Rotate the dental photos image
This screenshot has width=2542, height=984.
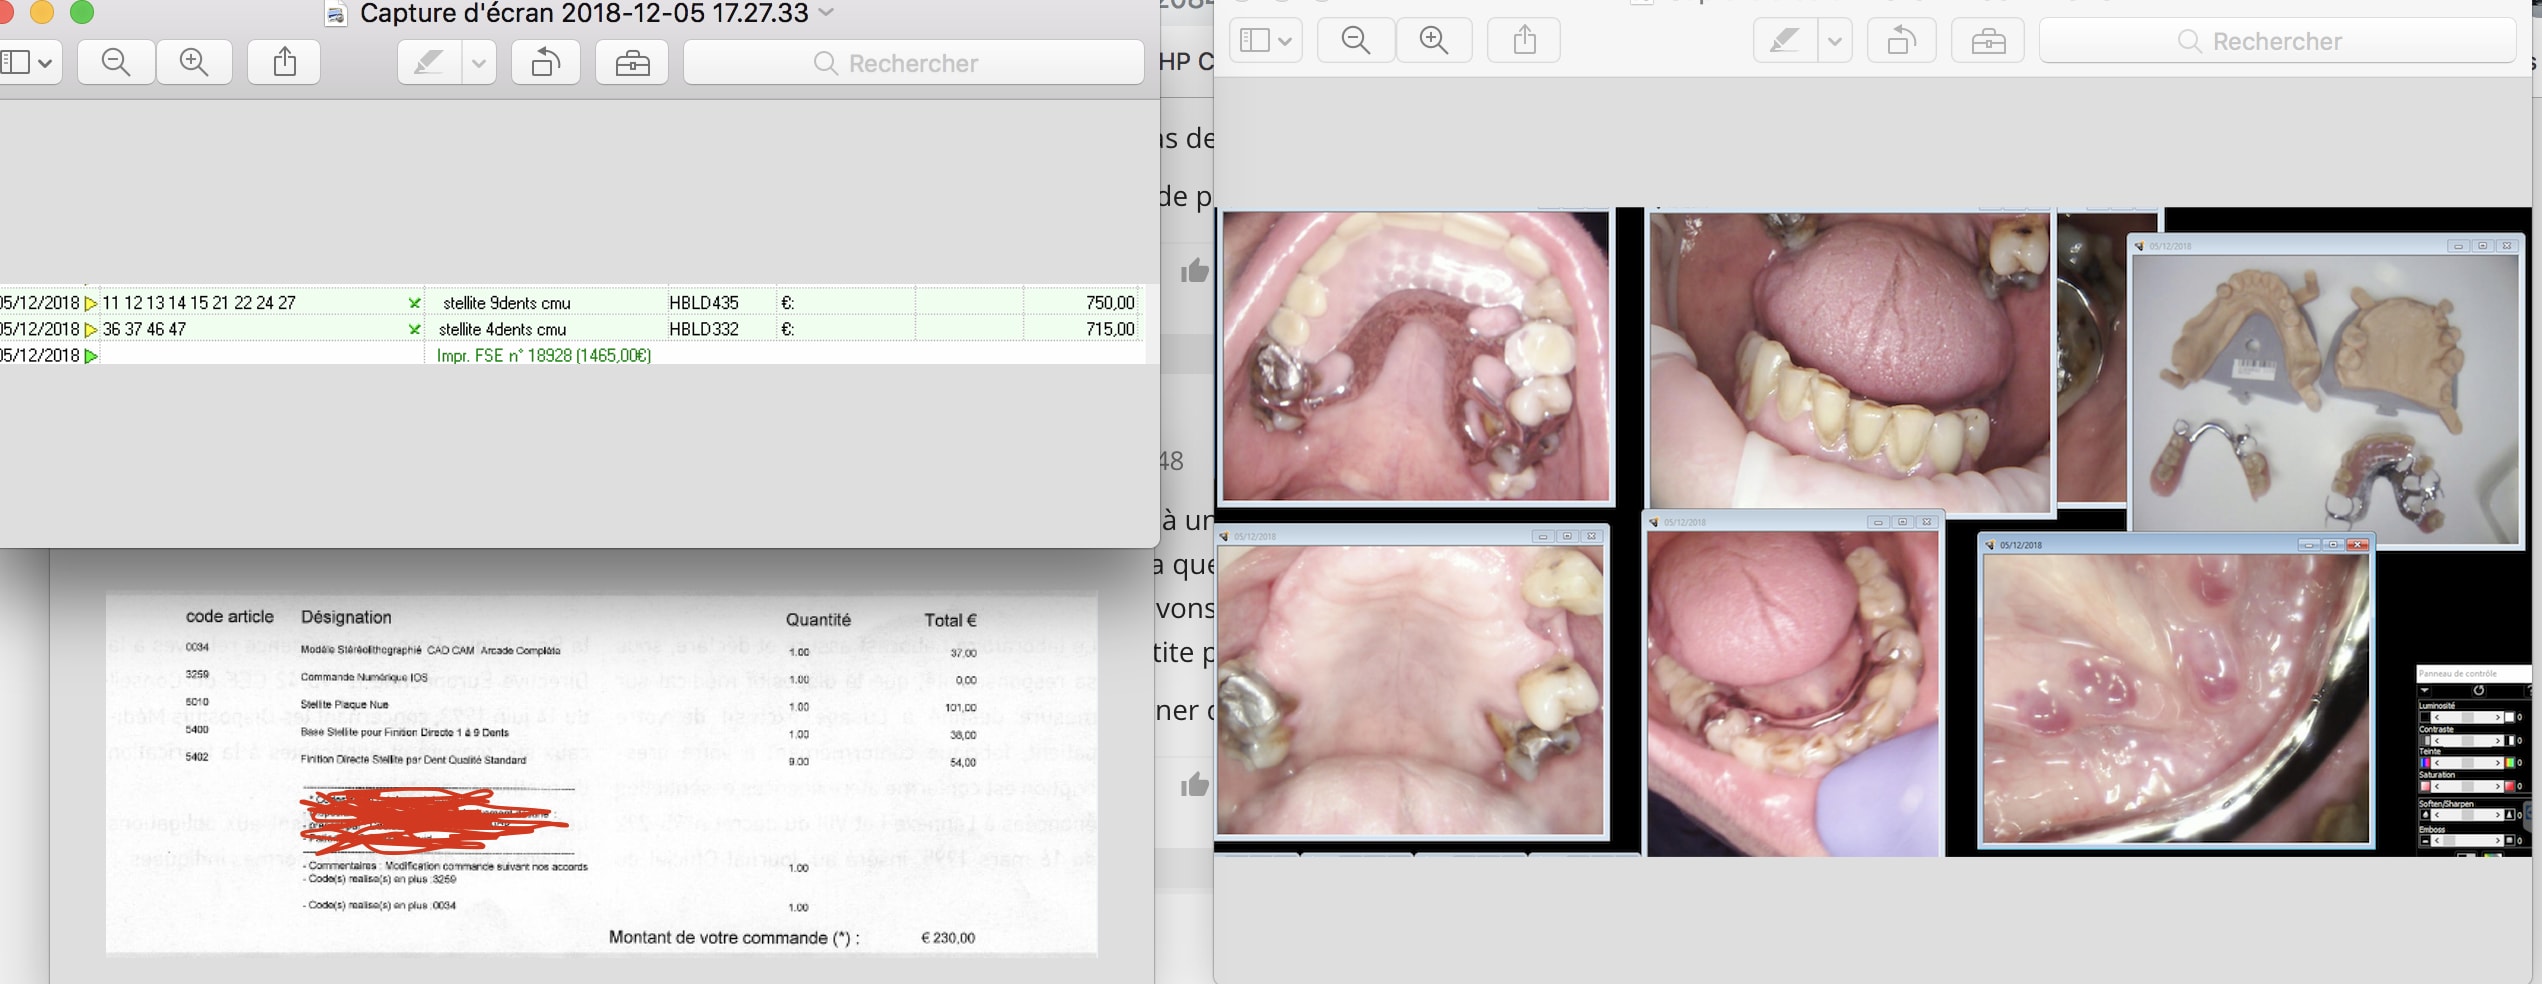1901,41
